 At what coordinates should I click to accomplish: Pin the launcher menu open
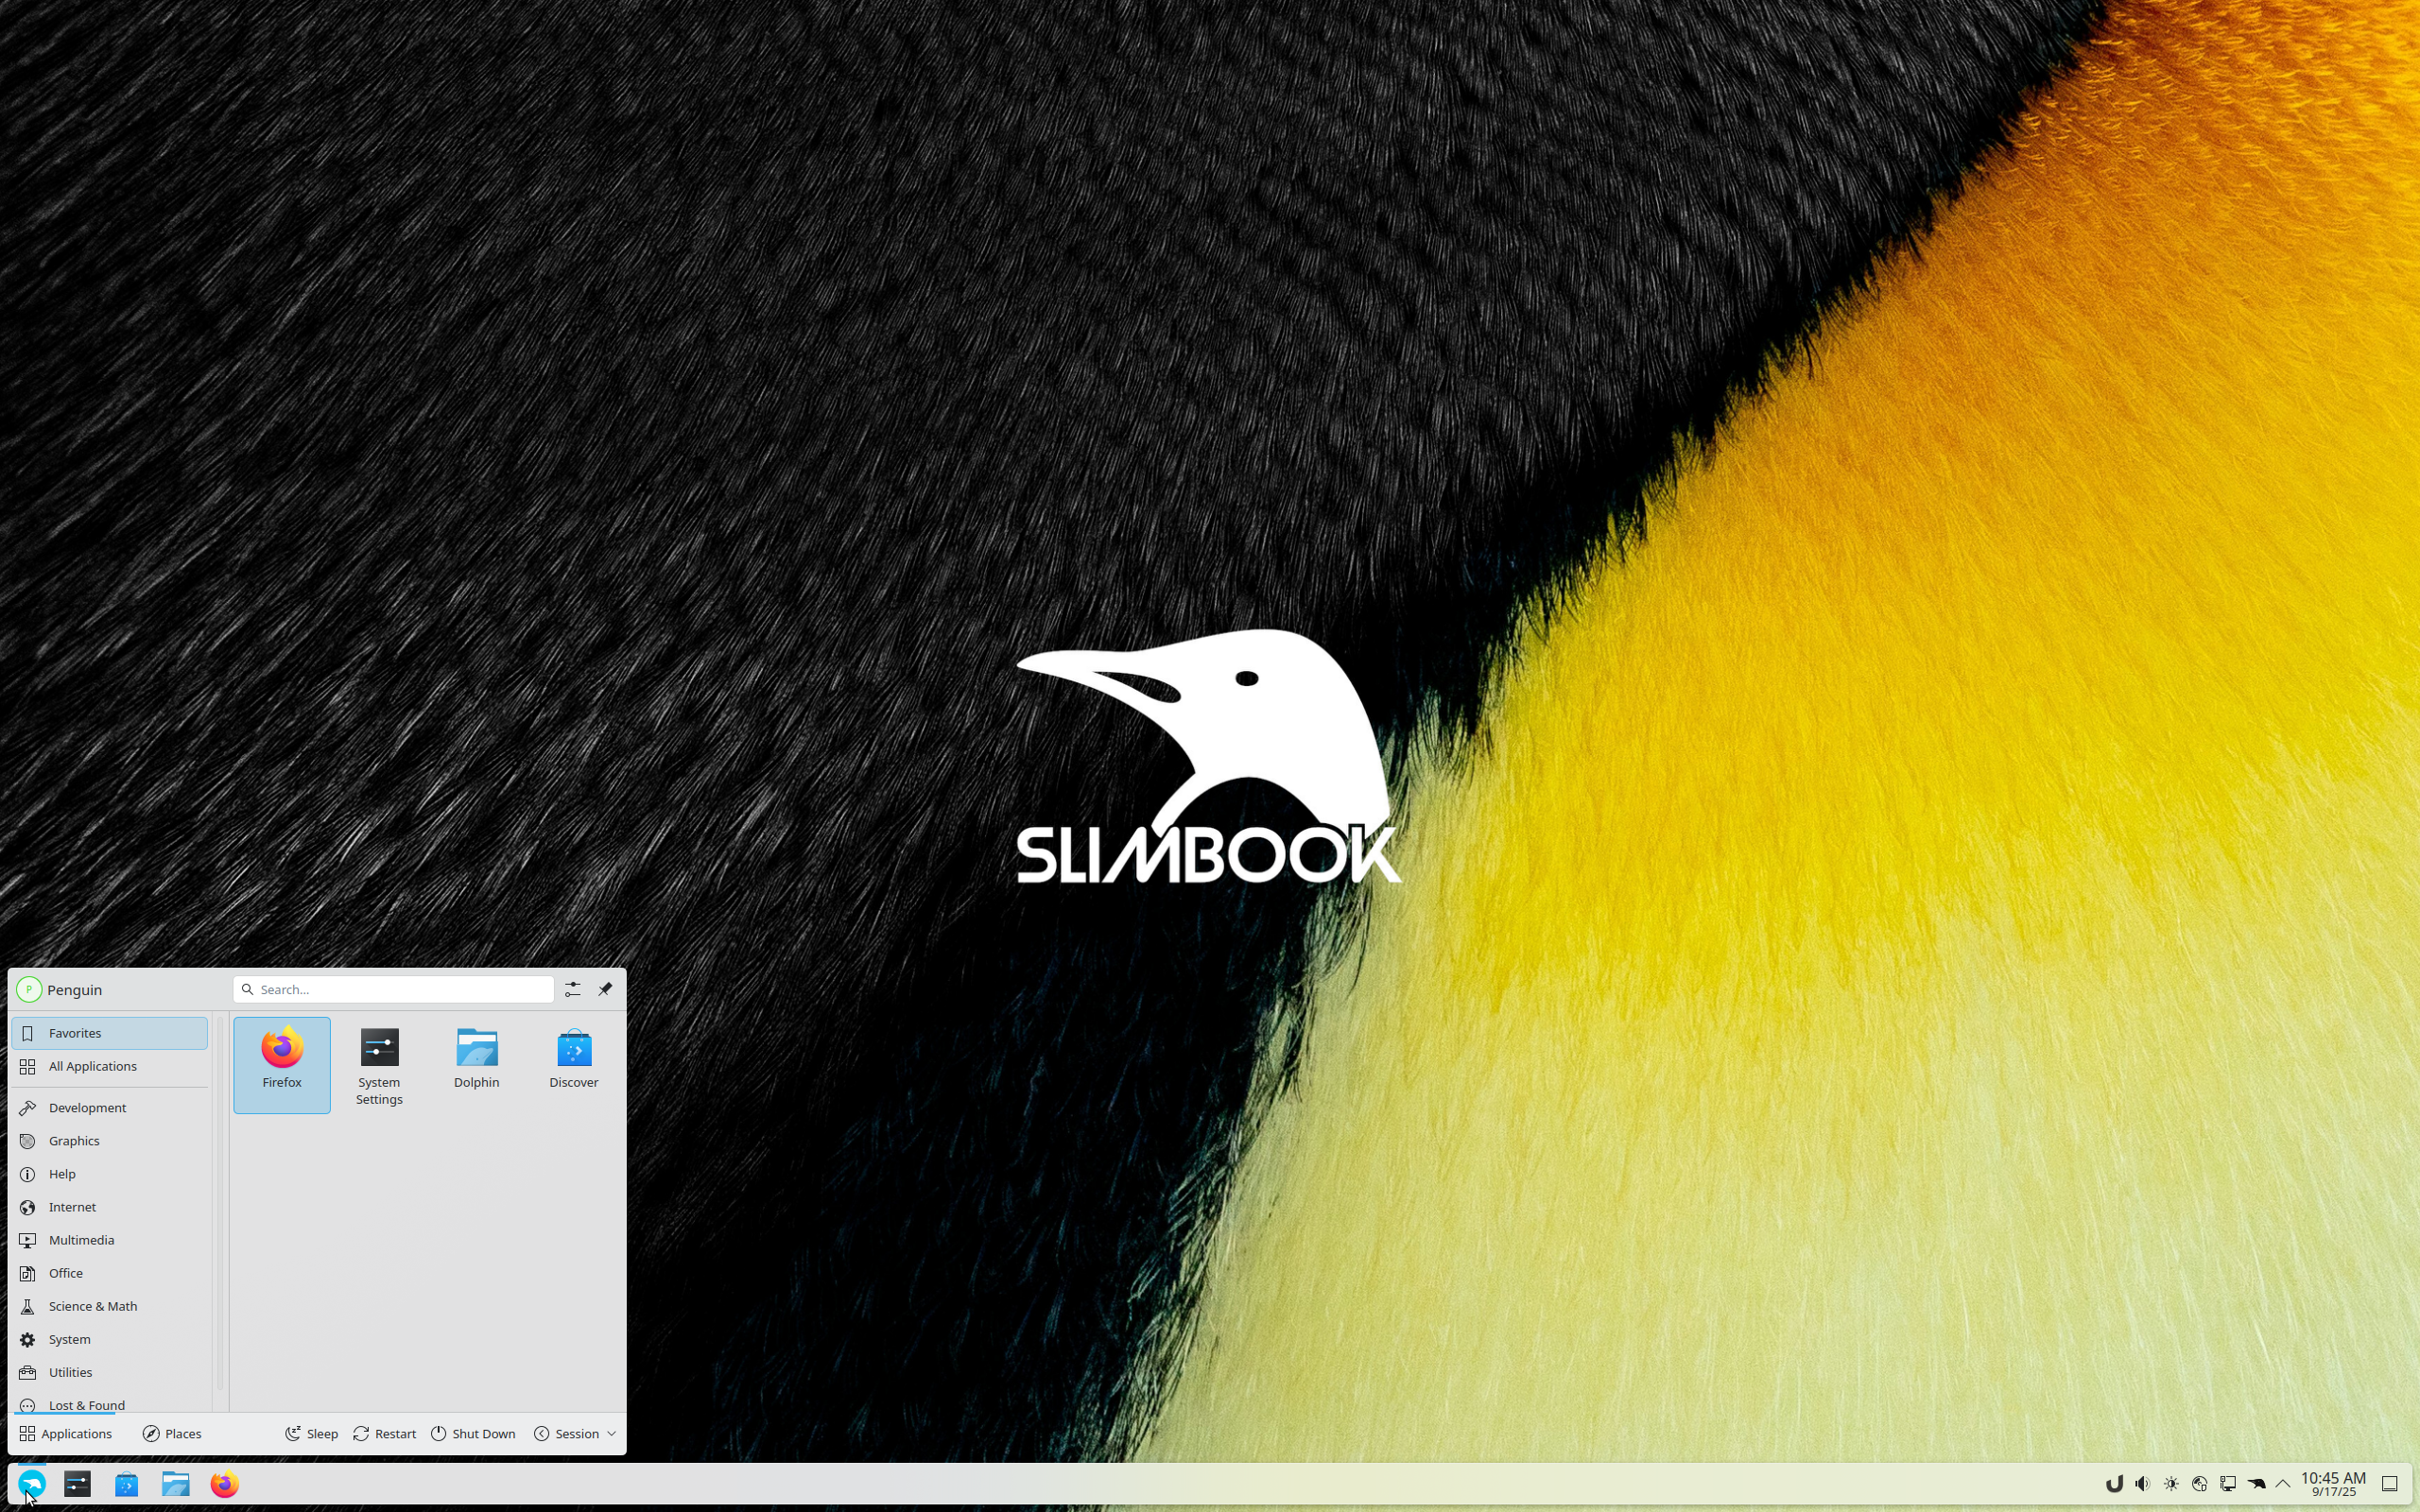coord(605,989)
